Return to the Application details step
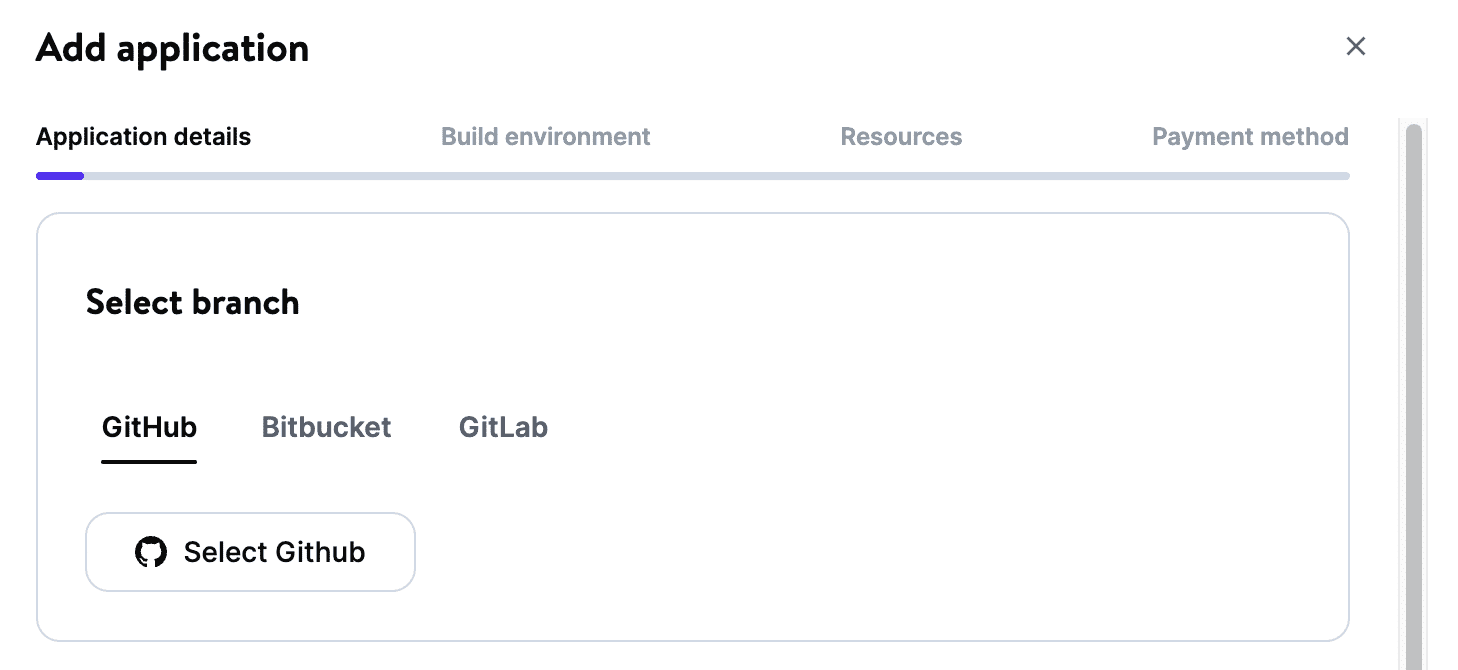Image resolution: width=1458 pixels, height=670 pixels. point(143,136)
